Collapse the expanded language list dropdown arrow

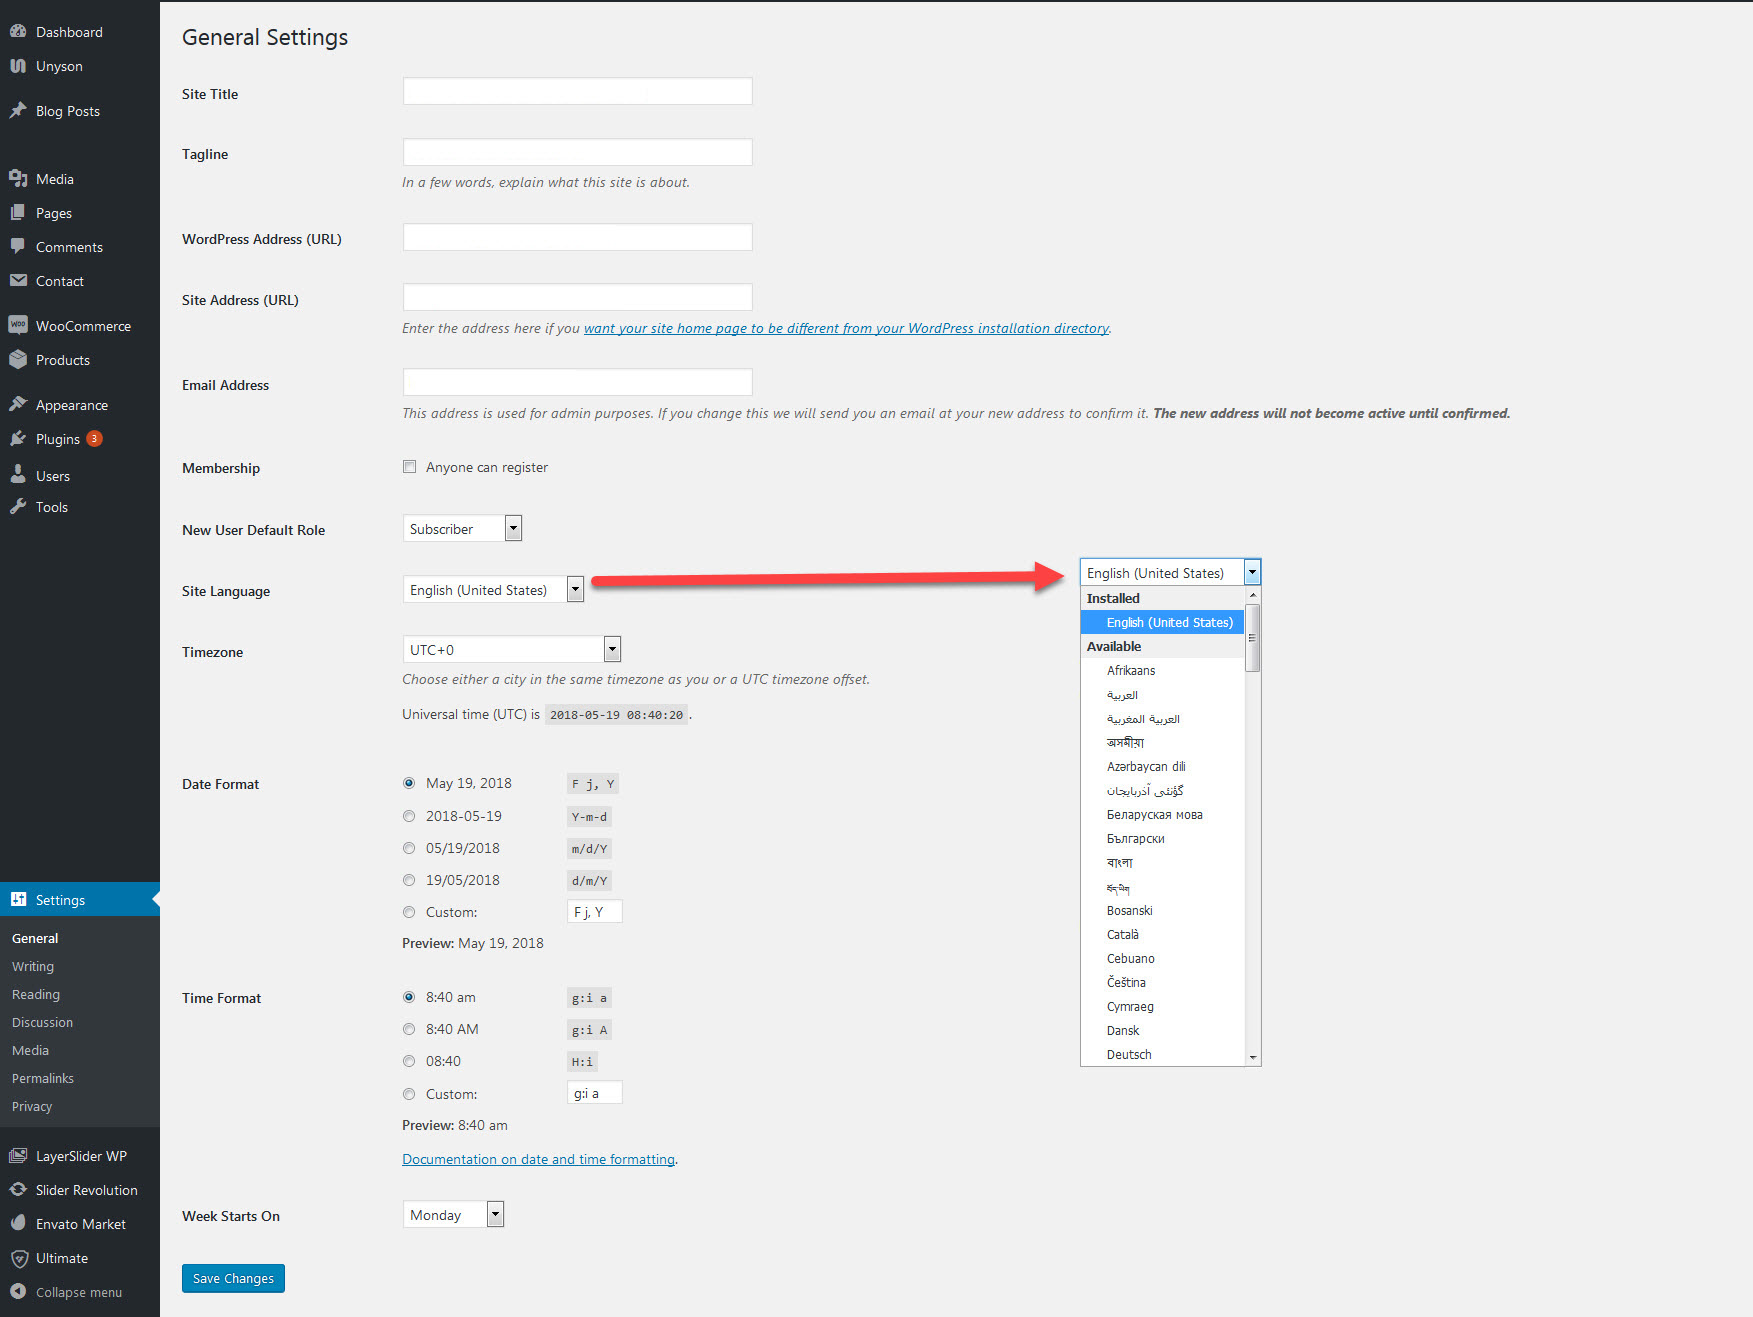coord(1251,572)
